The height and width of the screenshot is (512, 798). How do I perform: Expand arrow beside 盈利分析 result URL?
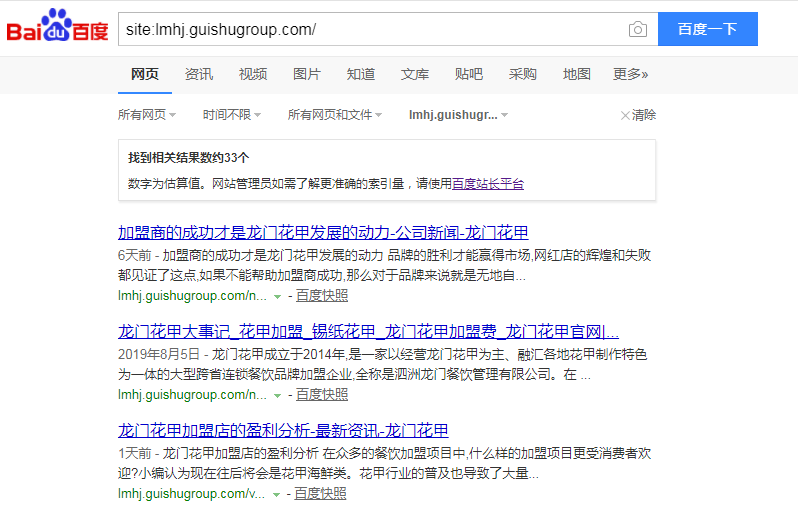(x=276, y=495)
